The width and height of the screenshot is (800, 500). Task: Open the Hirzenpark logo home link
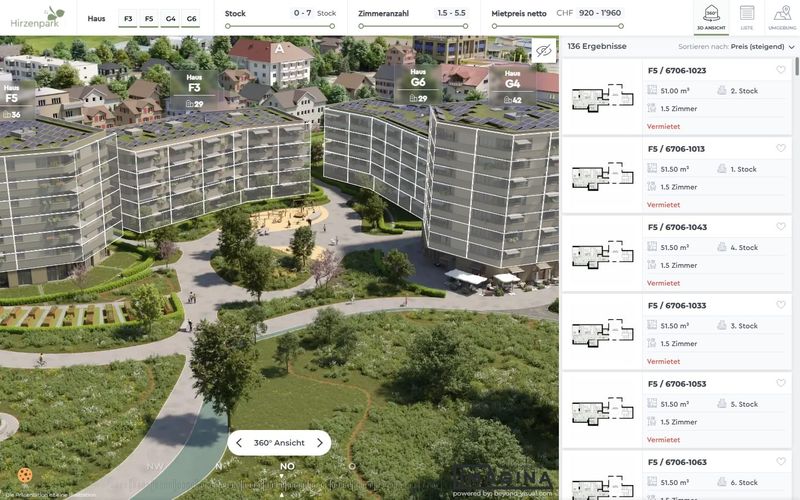click(x=38, y=17)
